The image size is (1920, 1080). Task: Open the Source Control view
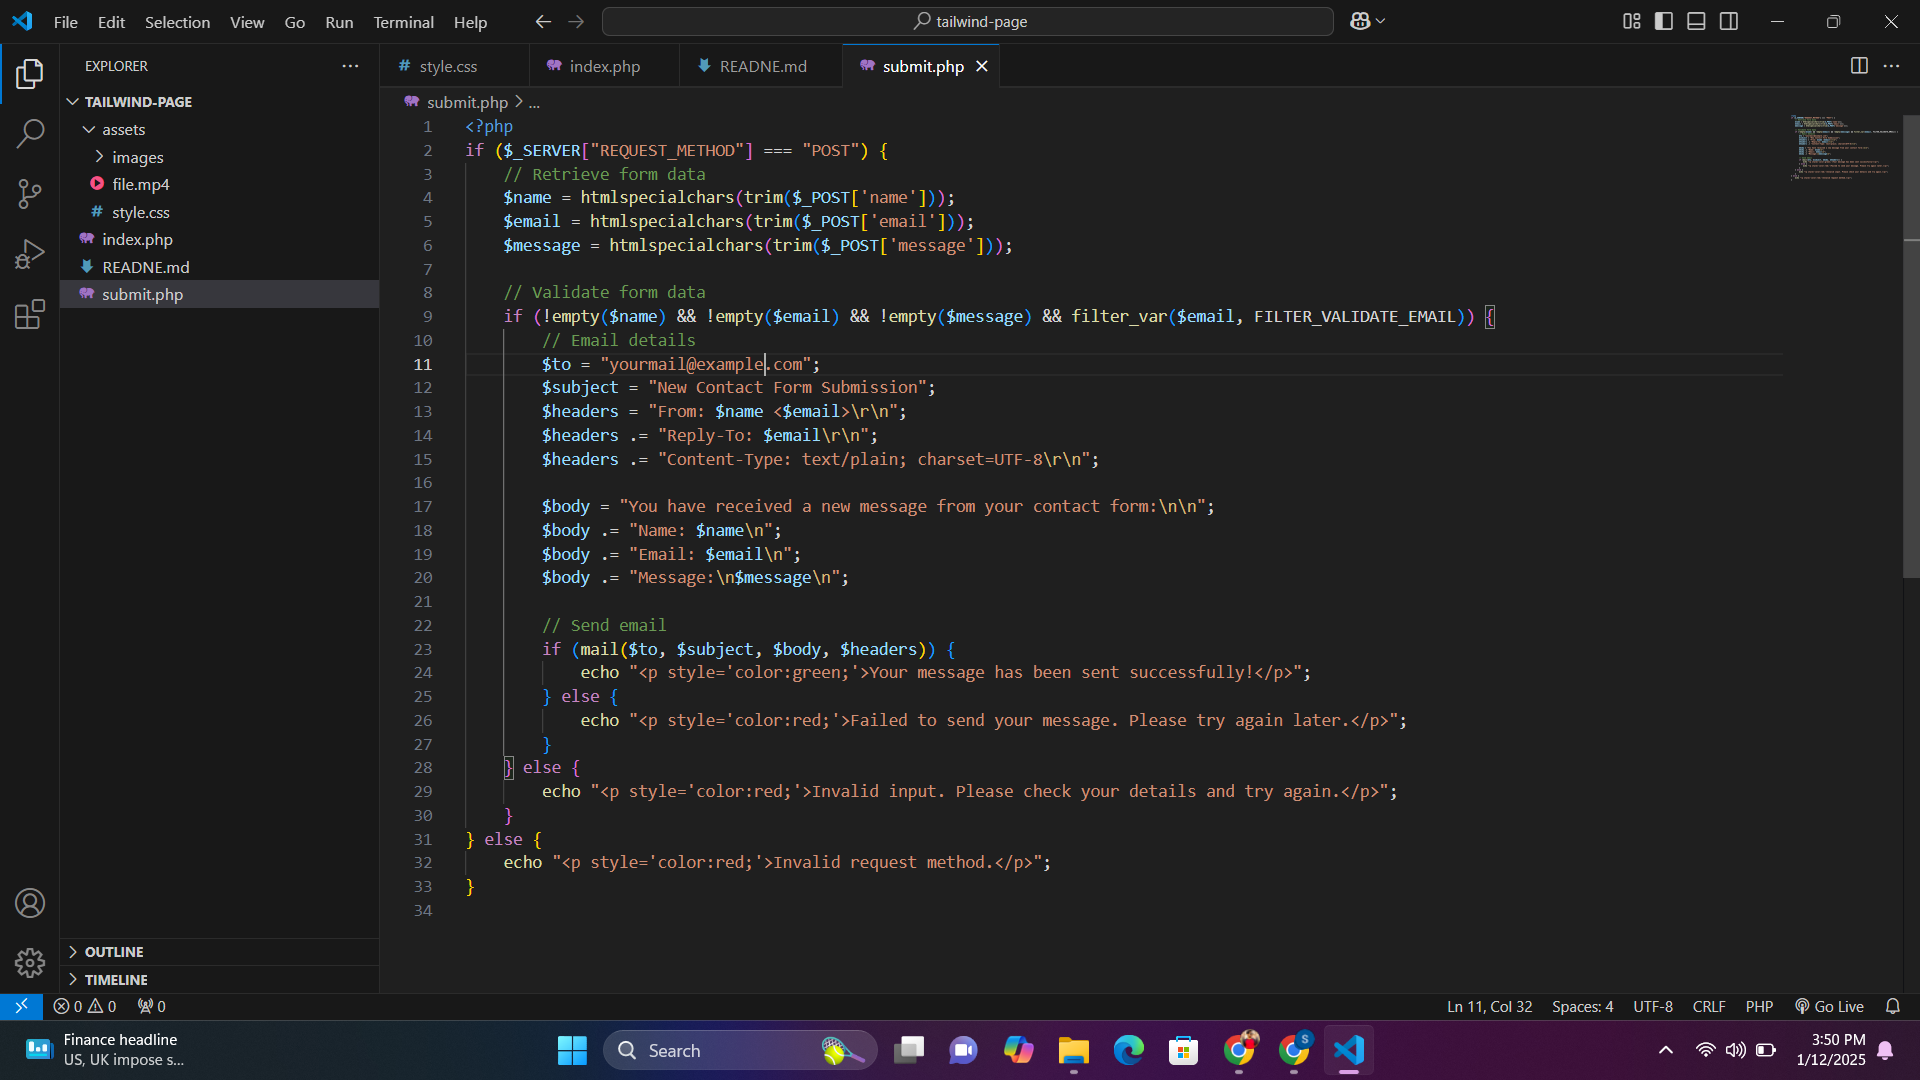pos(30,194)
